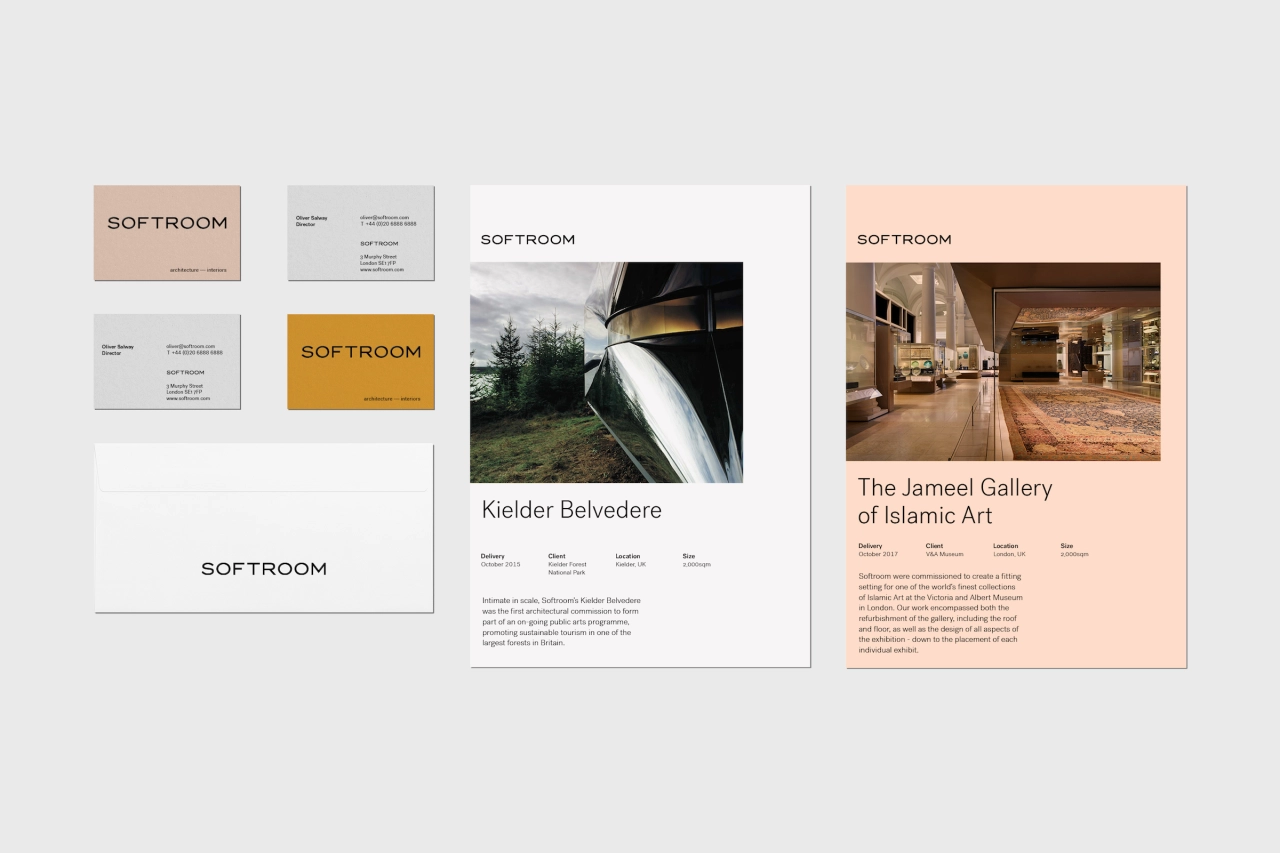Click the paragraph starting "Intimate in scale"
Image resolution: width=1280 pixels, height=853 pixels.
(x=560, y=622)
